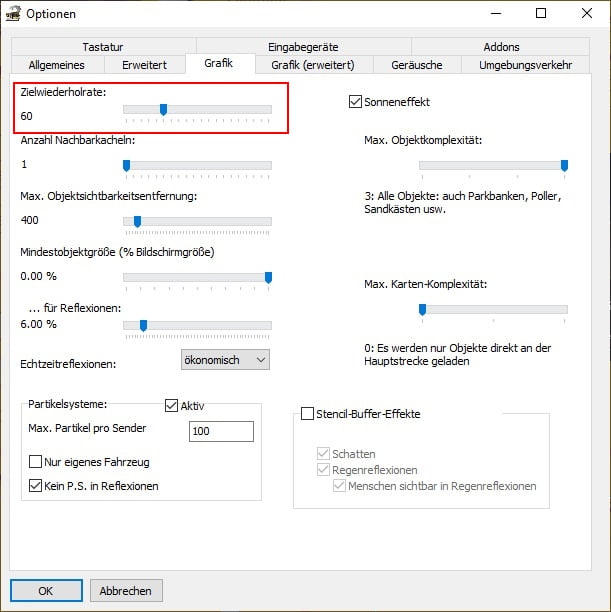The height and width of the screenshot is (612, 611).
Task: Click the OK button
Action: pyautogui.click(x=46, y=590)
